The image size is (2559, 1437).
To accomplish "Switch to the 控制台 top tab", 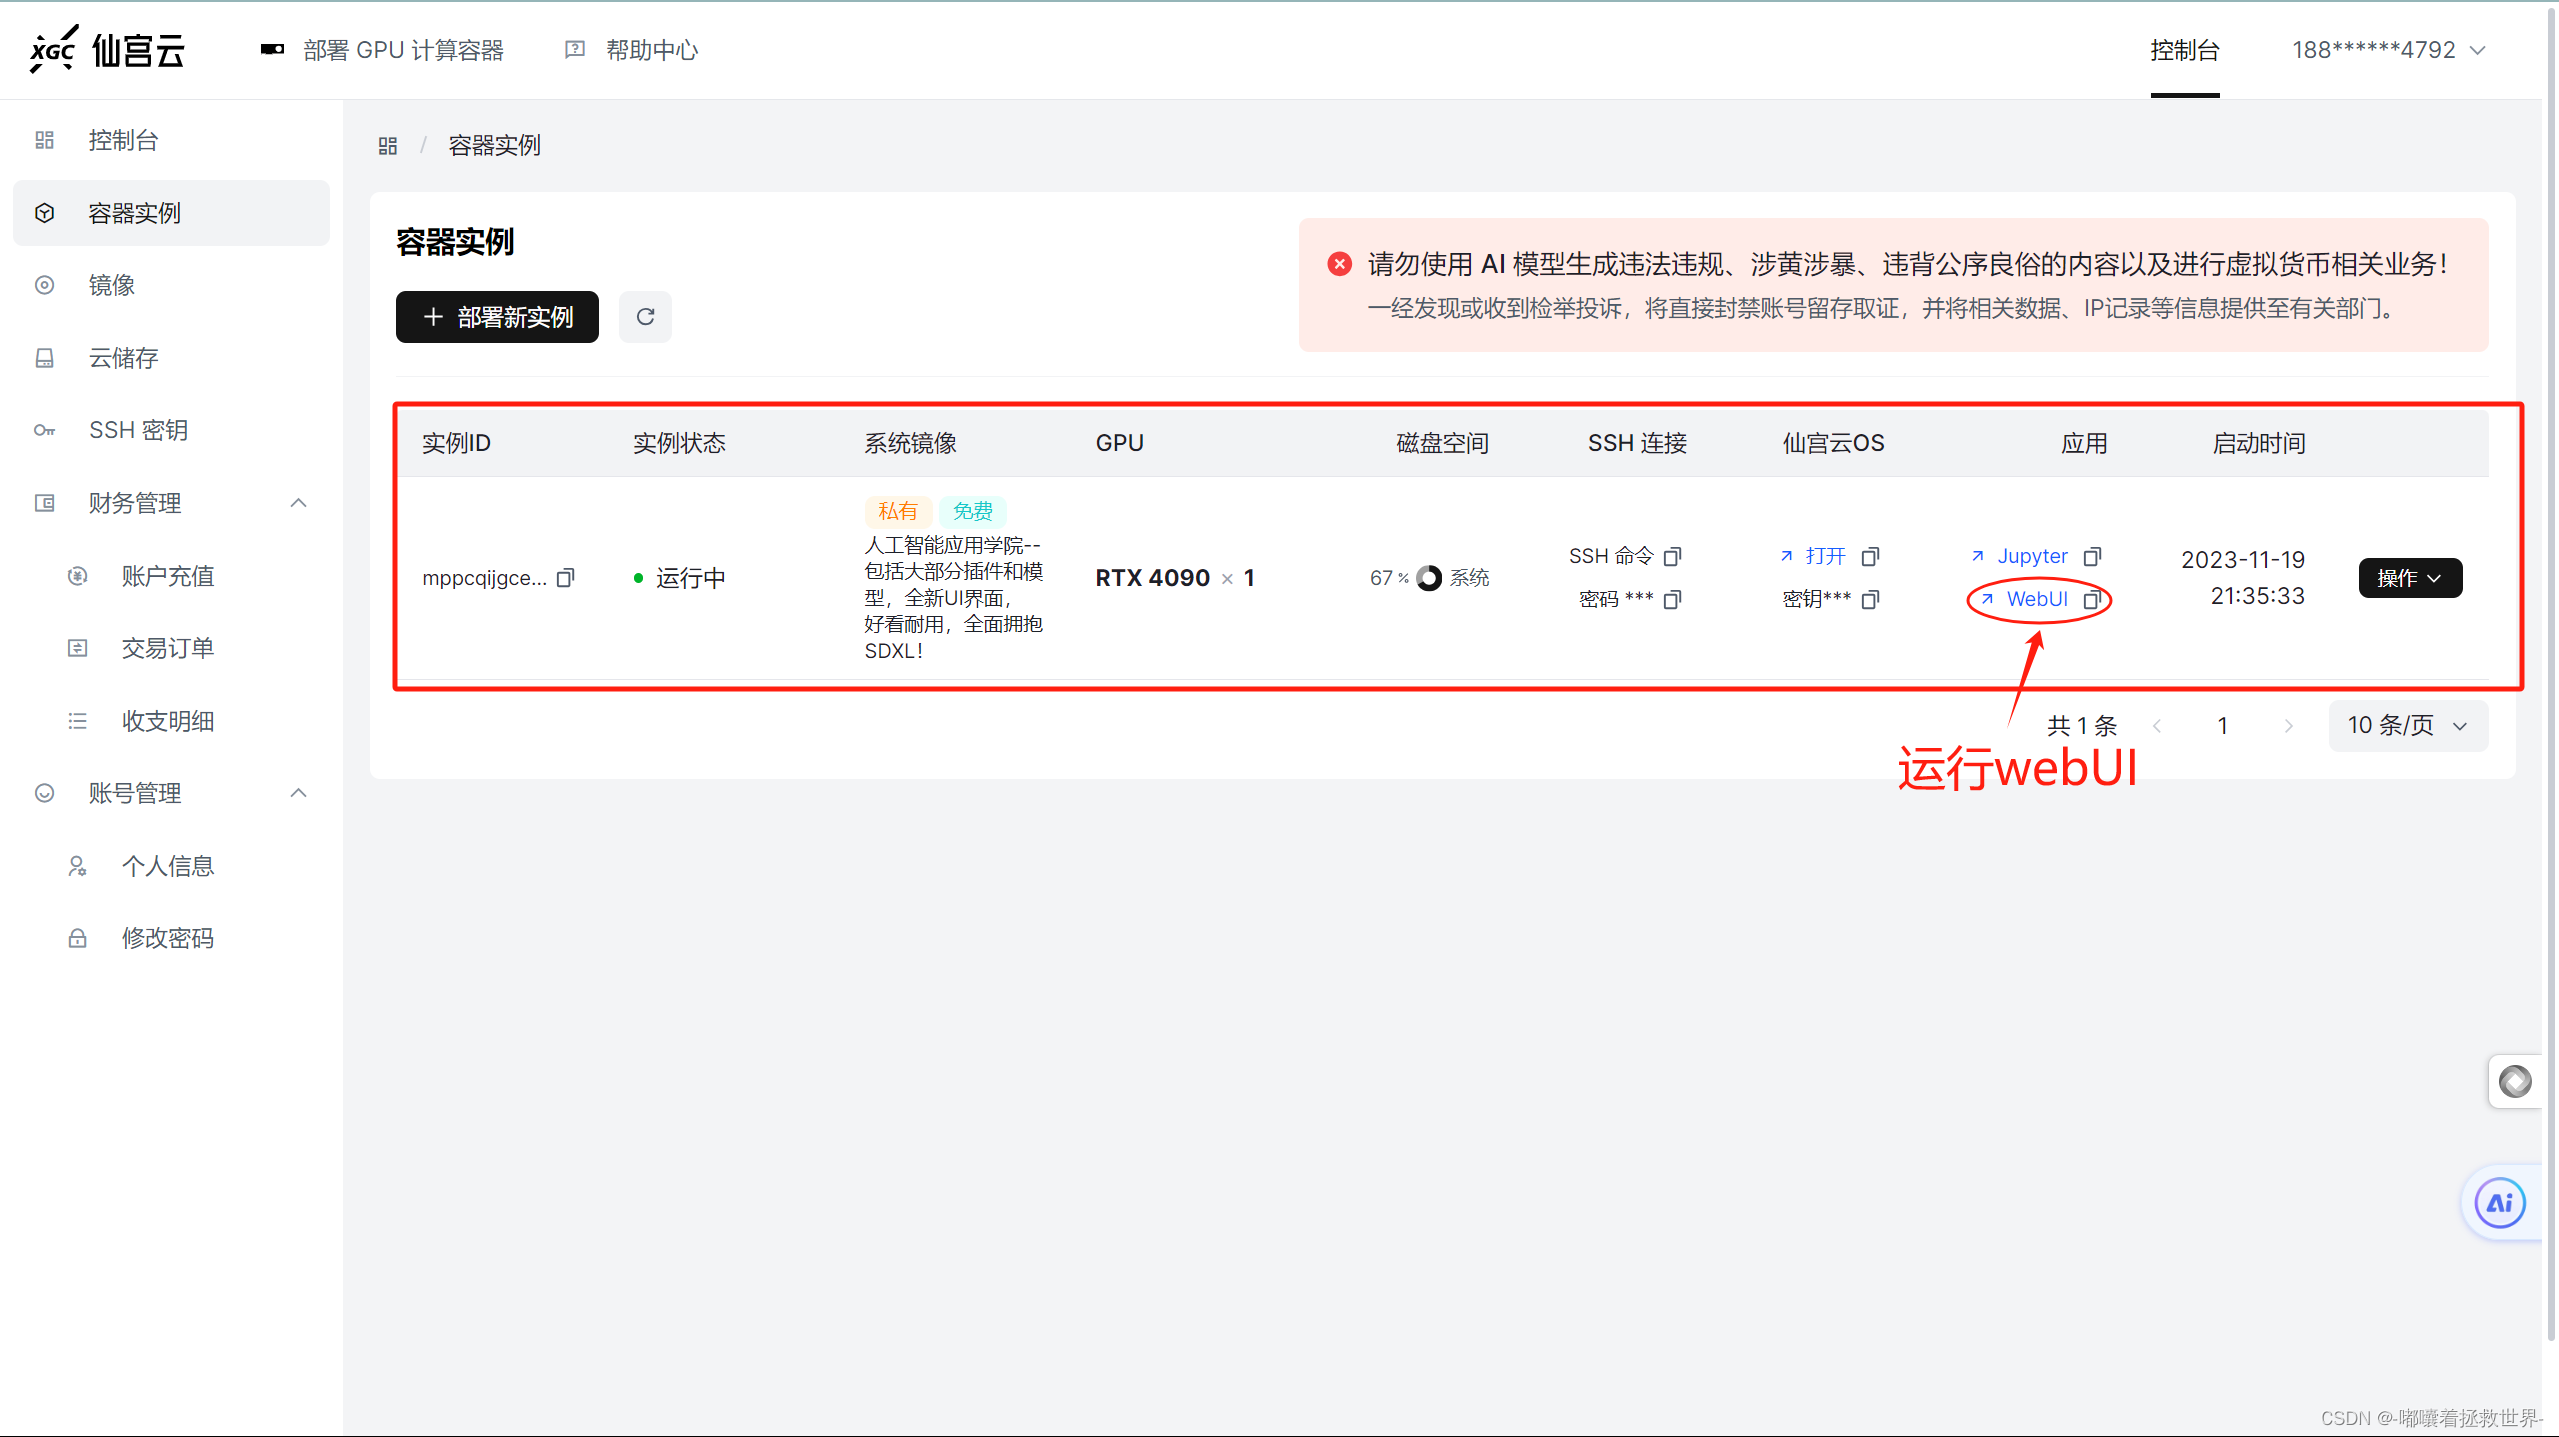I will click(2184, 50).
